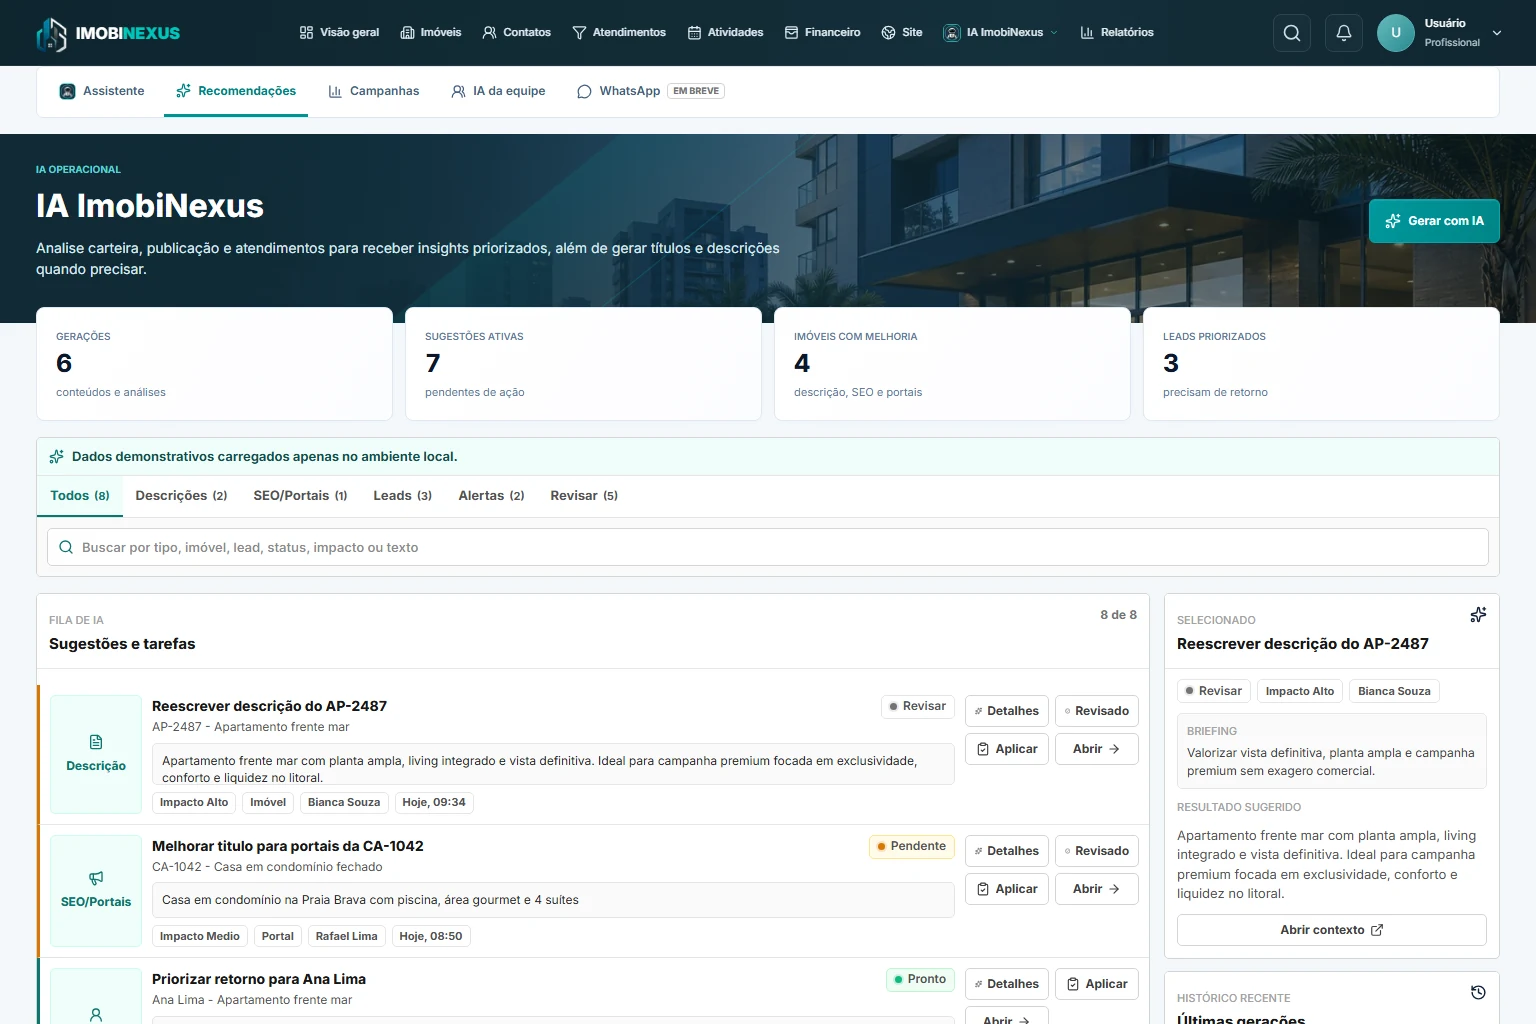This screenshot has height=1024, width=1536.
Task: Expand the user profile chevron
Action: (1497, 33)
